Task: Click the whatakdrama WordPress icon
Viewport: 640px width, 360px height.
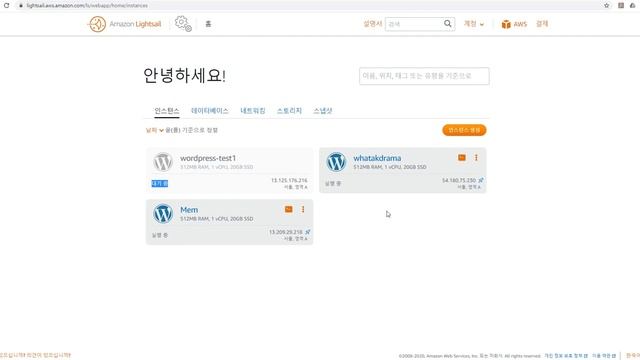Action: tap(336, 162)
